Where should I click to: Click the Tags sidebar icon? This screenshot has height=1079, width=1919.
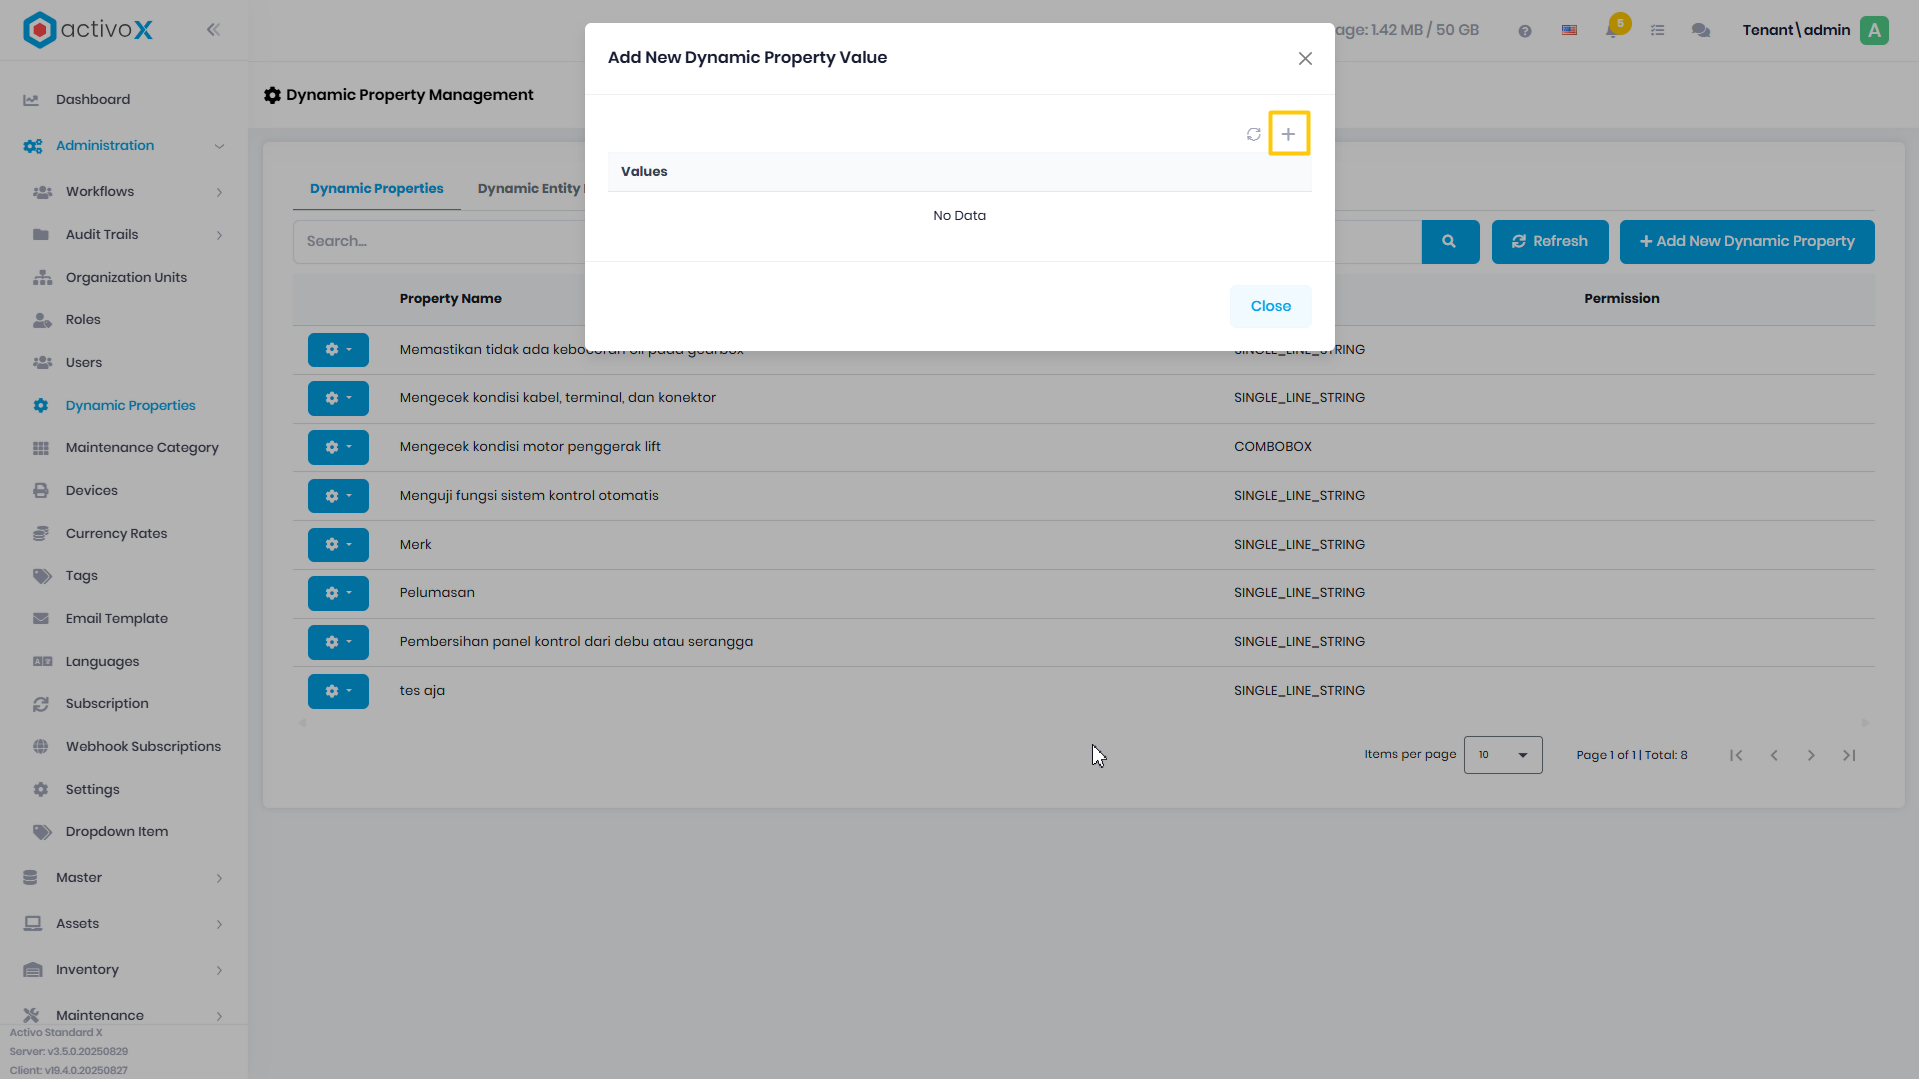[x=41, y=576]
